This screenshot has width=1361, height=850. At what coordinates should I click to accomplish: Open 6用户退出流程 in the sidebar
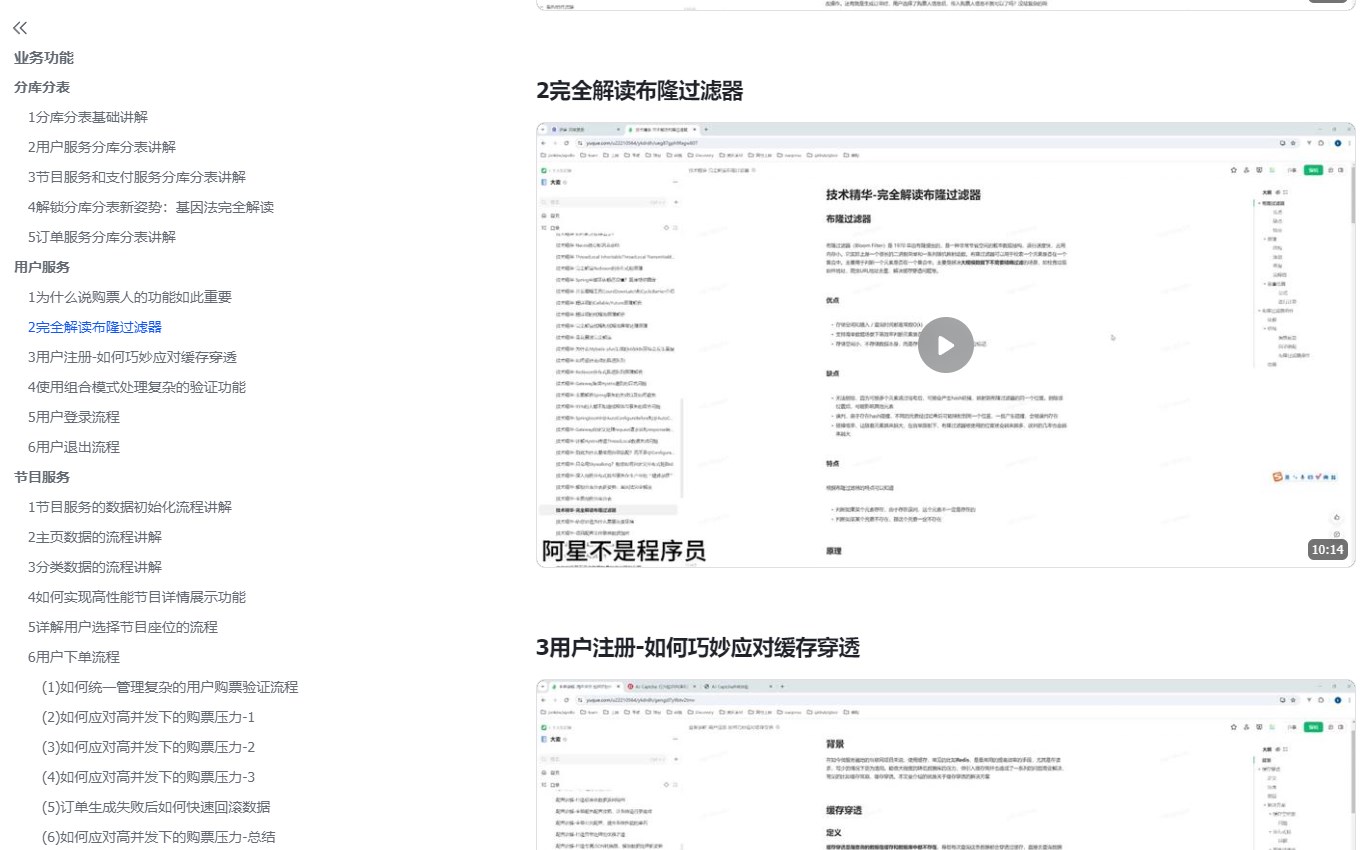click(x=74, y=447)
